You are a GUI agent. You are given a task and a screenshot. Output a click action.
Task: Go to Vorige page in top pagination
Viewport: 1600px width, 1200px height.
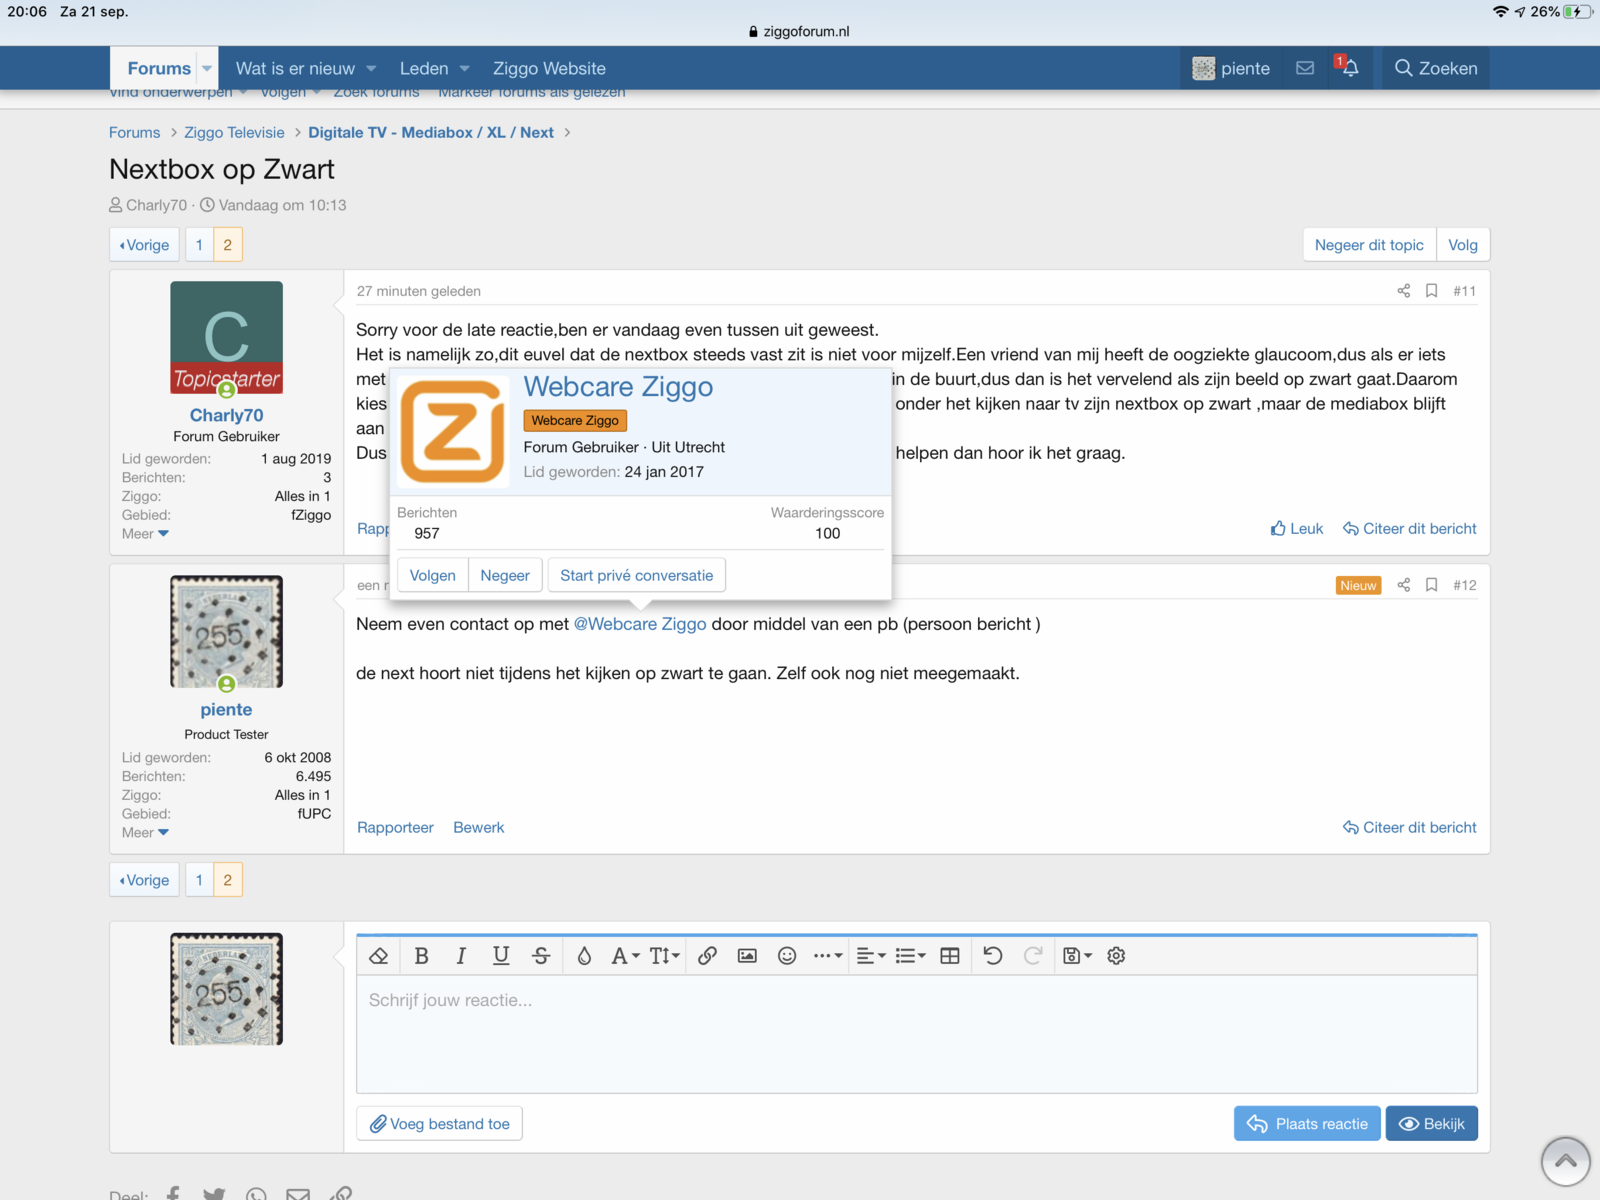pos(145,245)
